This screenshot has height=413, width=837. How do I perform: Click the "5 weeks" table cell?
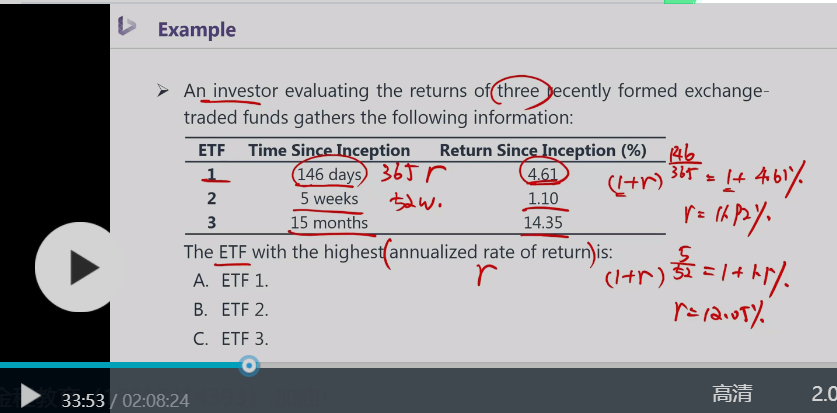[329, 199]
